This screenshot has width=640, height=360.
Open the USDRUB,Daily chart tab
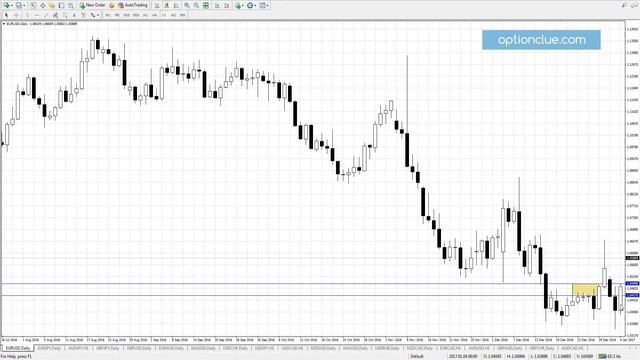387,348
